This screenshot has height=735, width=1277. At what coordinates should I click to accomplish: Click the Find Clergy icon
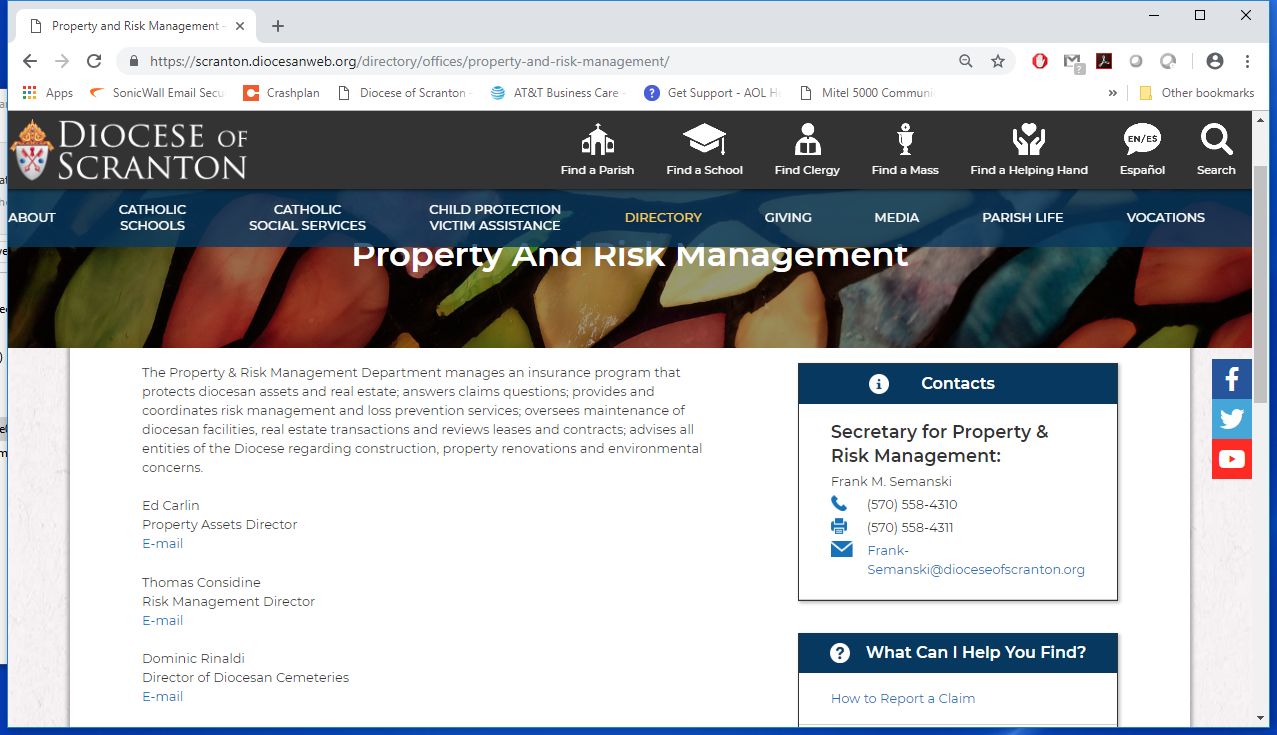click(807, 140)
